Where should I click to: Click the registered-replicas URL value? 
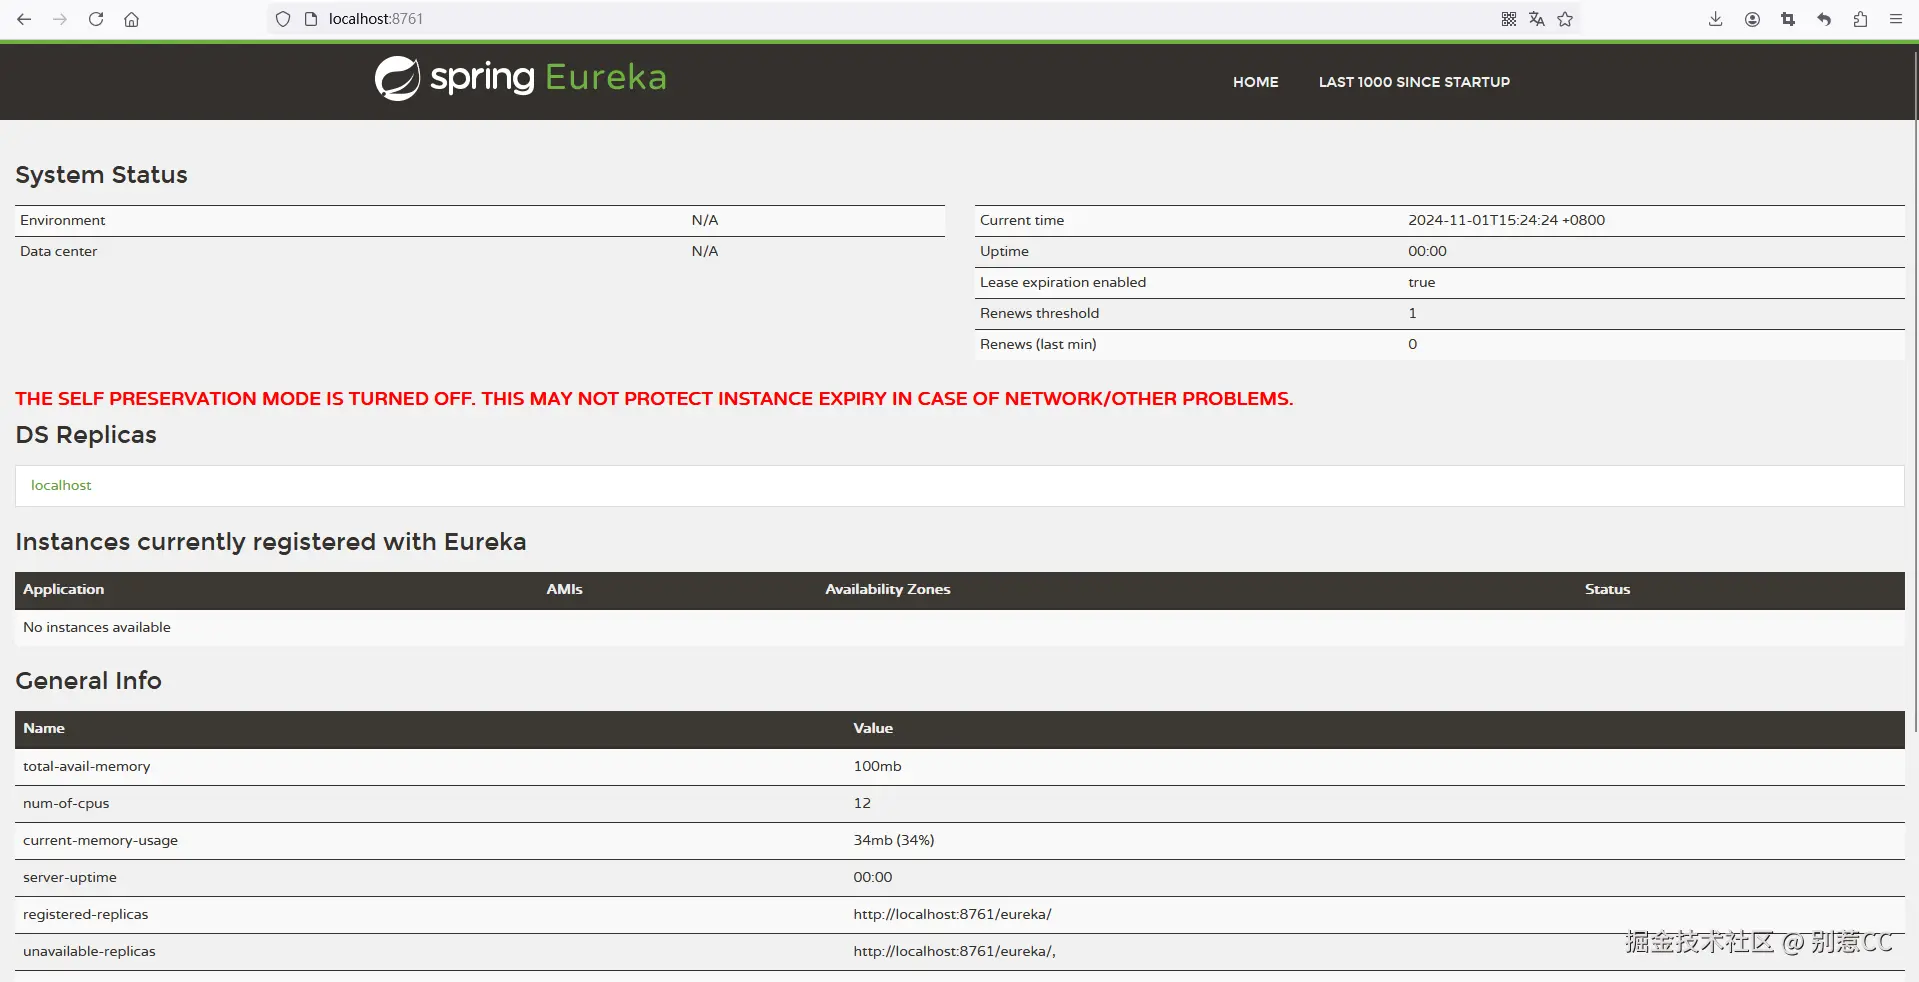[952, 914]
